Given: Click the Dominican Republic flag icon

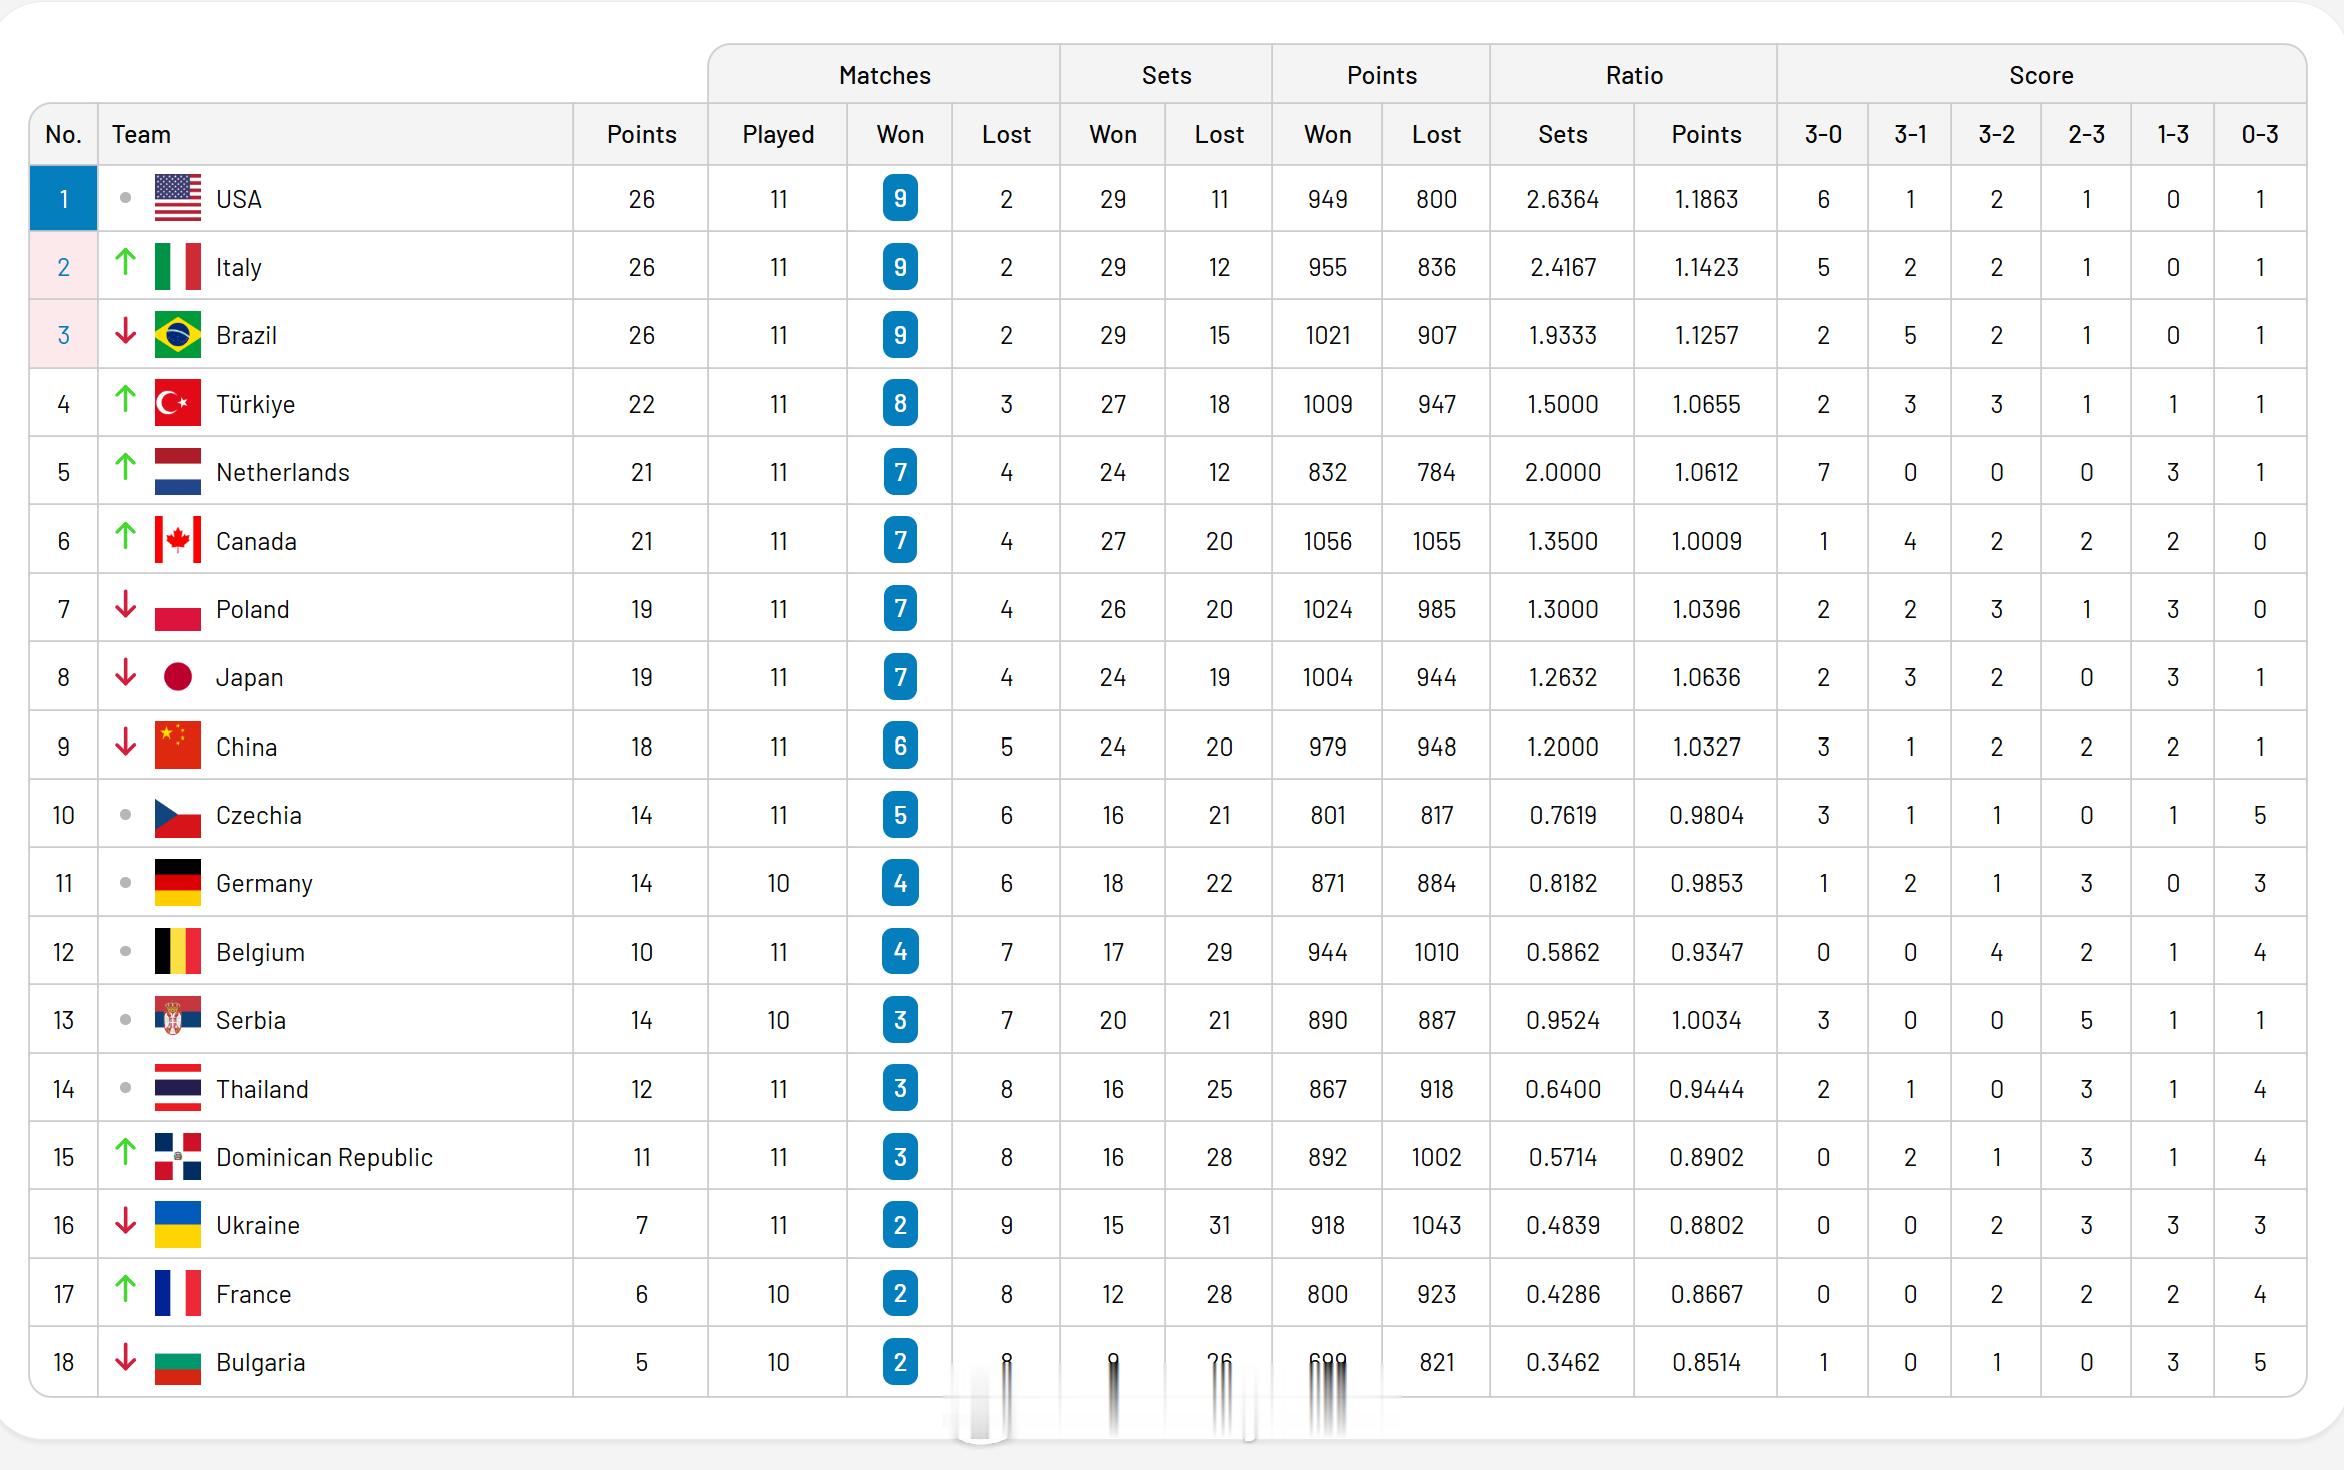Looking at the screenshot, I should tap(178, 1156).
